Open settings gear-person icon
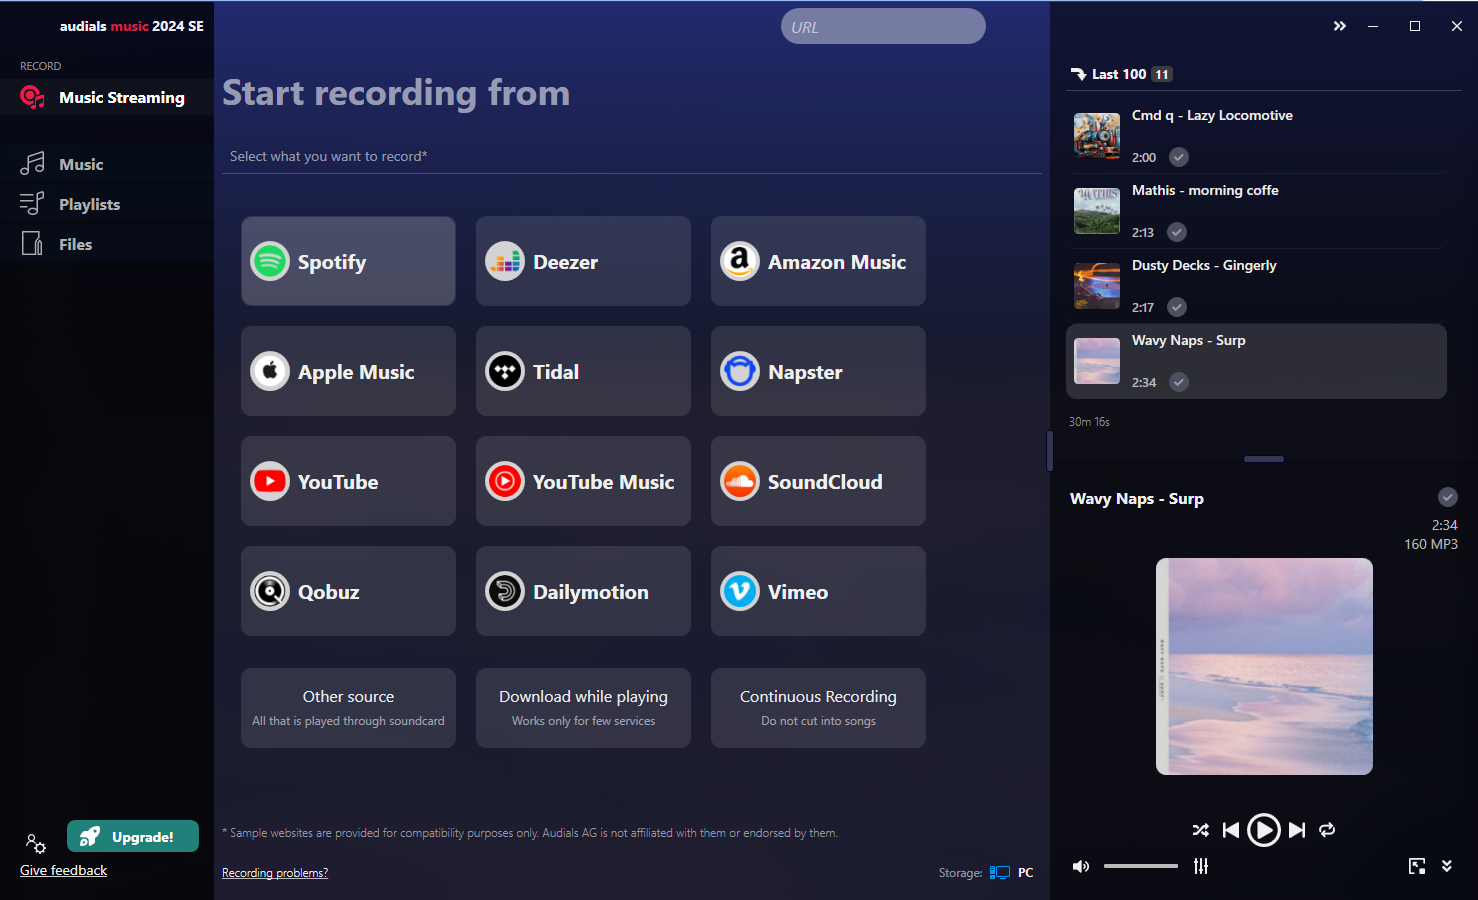Screen dimensions: 1478x900 [35, 843]
